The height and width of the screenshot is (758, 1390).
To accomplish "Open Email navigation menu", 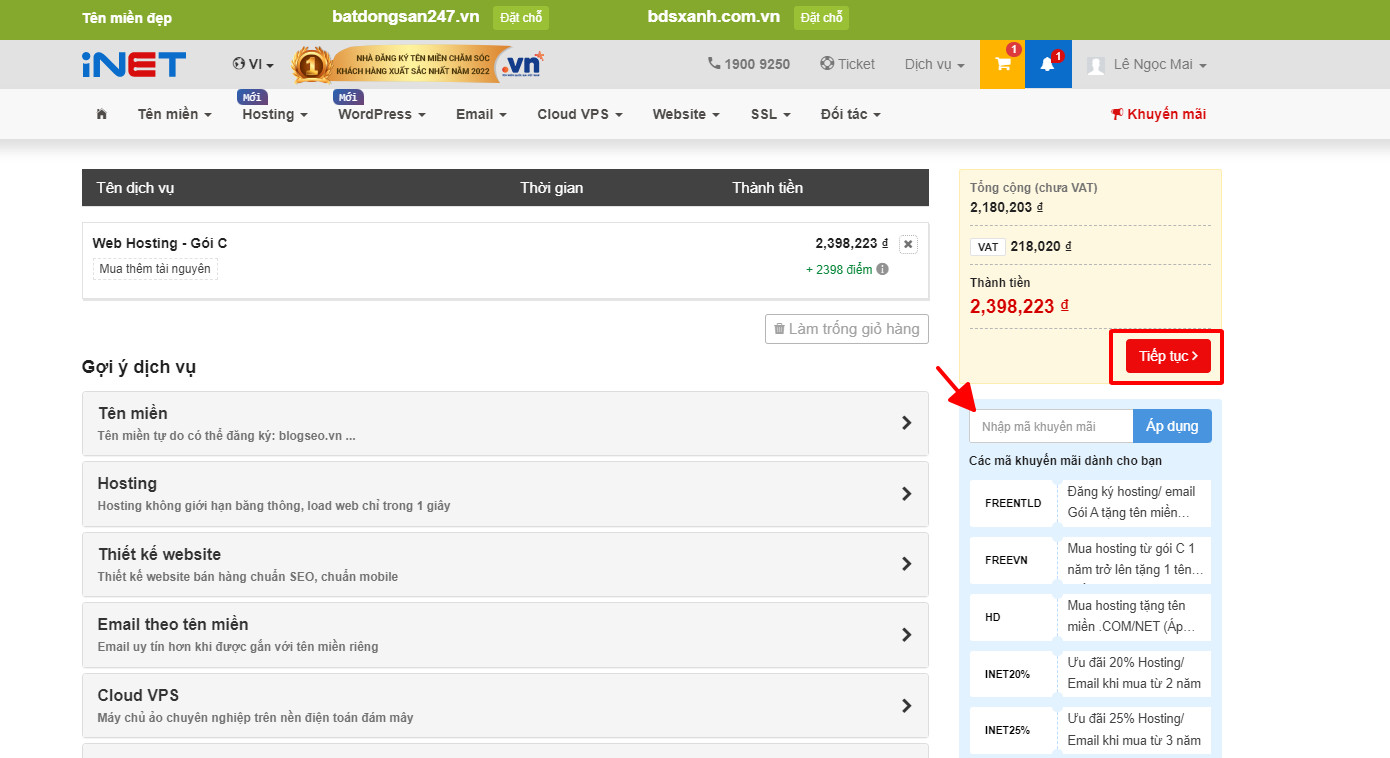I will [x=481, y=114].
